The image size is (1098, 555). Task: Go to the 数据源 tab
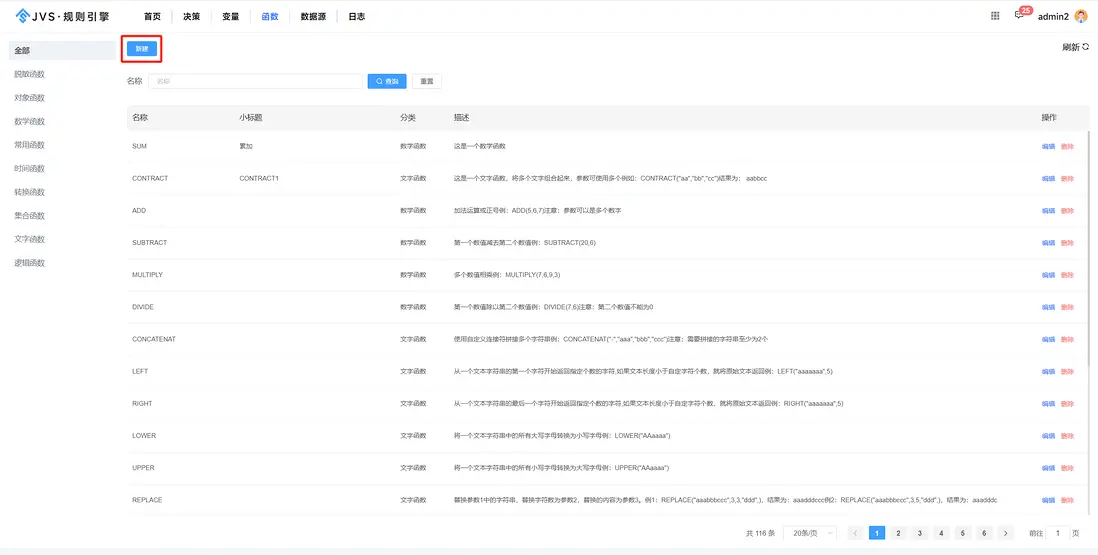click(313, 16)
